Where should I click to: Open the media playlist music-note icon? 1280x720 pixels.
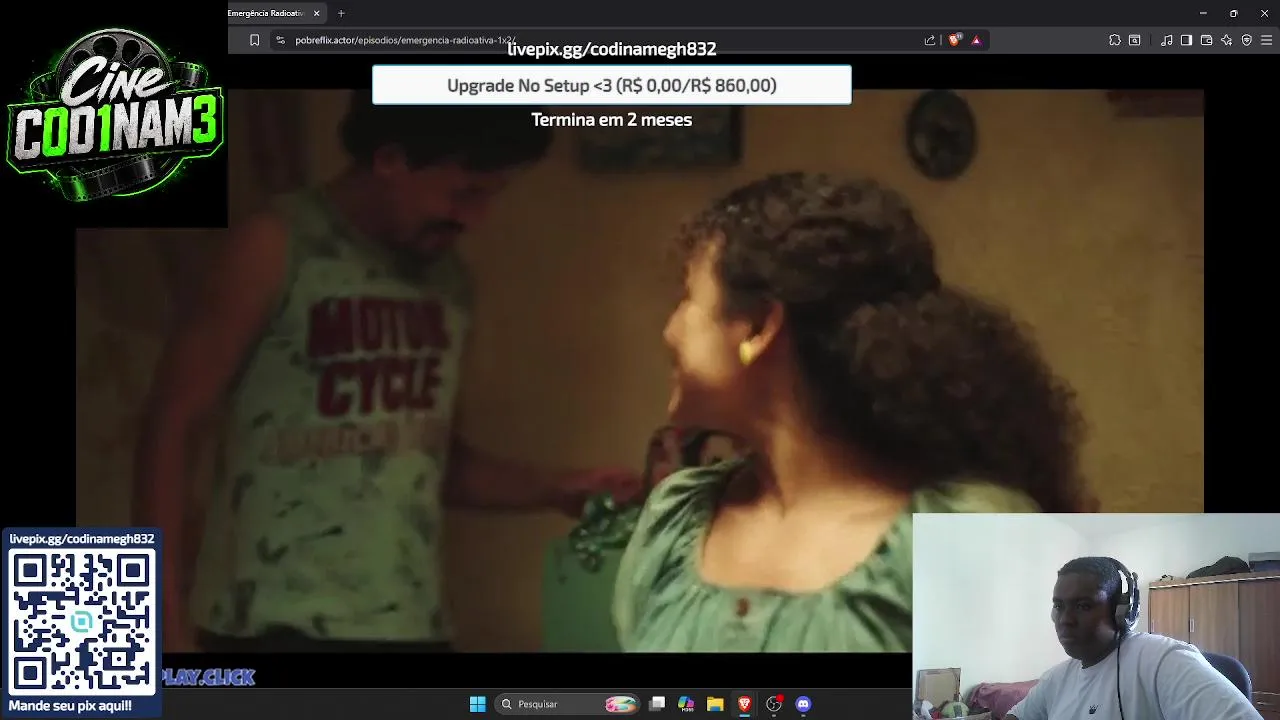pos(1167,40)
